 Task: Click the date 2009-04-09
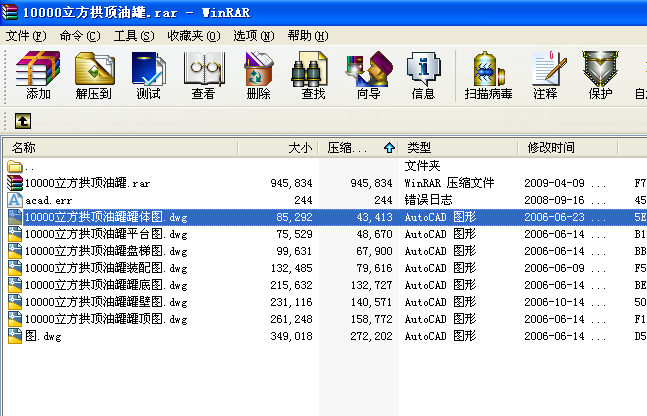555,183
